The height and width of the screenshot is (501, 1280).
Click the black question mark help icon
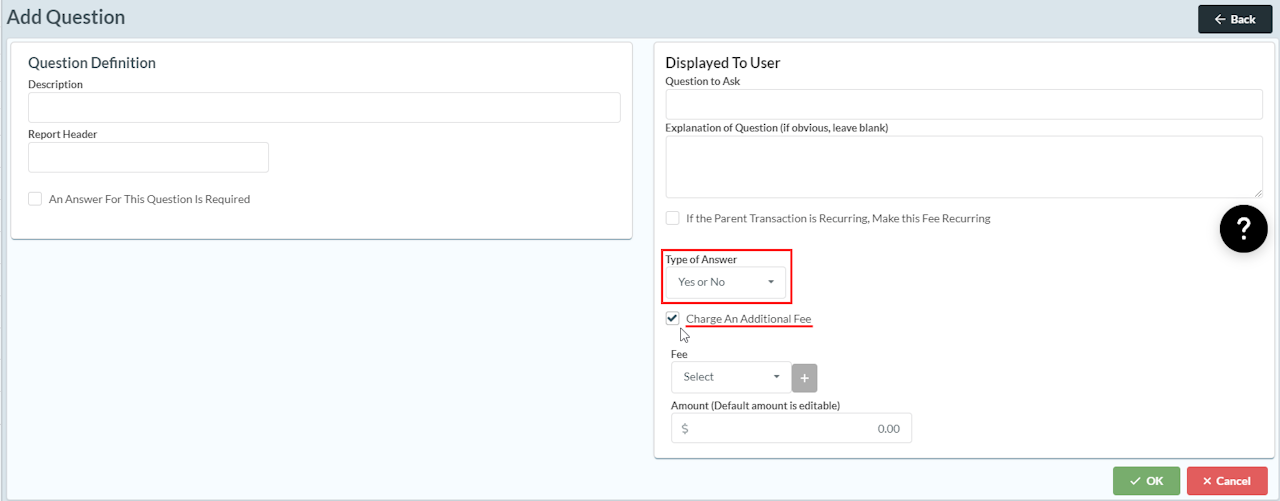coord(1243,229)
